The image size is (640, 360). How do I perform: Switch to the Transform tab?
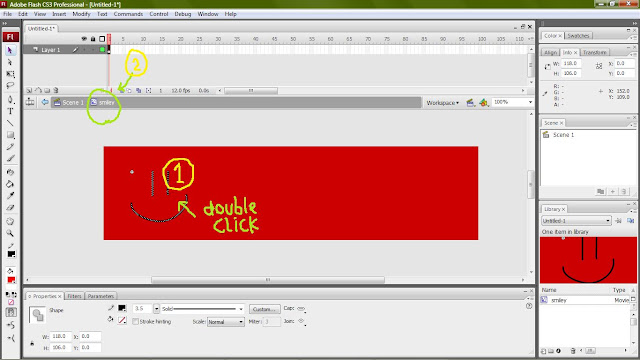594,53
